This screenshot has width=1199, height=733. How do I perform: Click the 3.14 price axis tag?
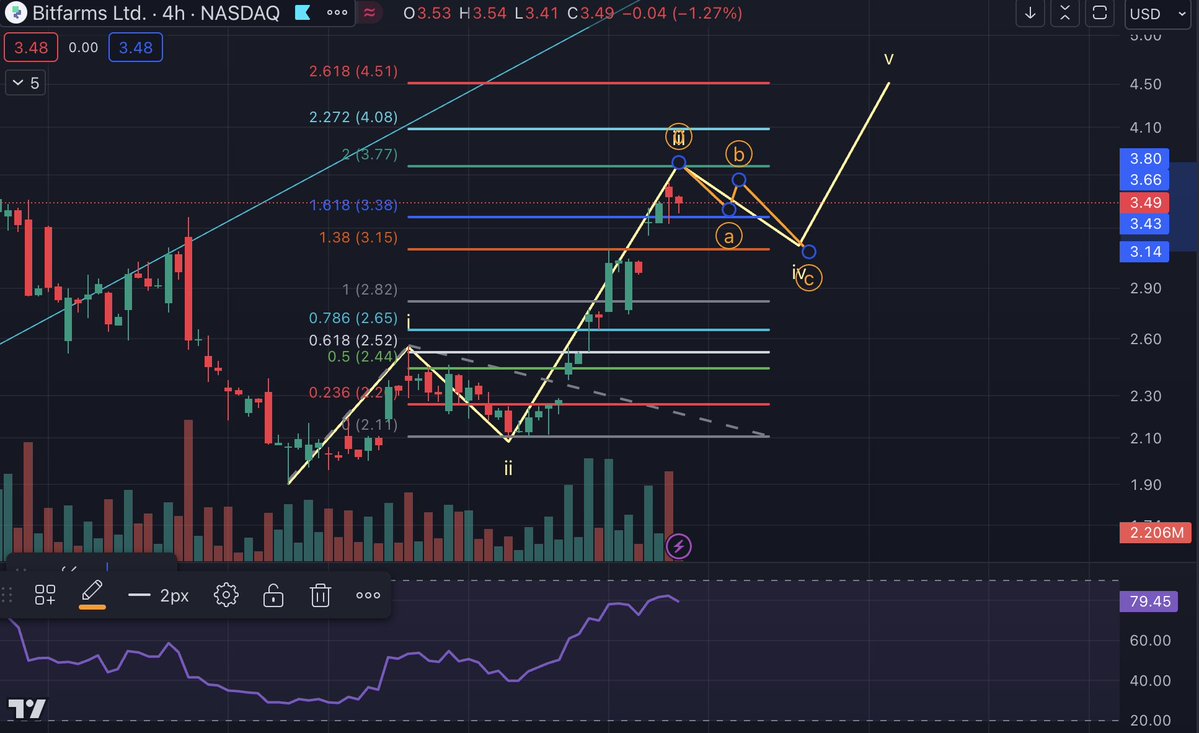(x=1145, y=251)
